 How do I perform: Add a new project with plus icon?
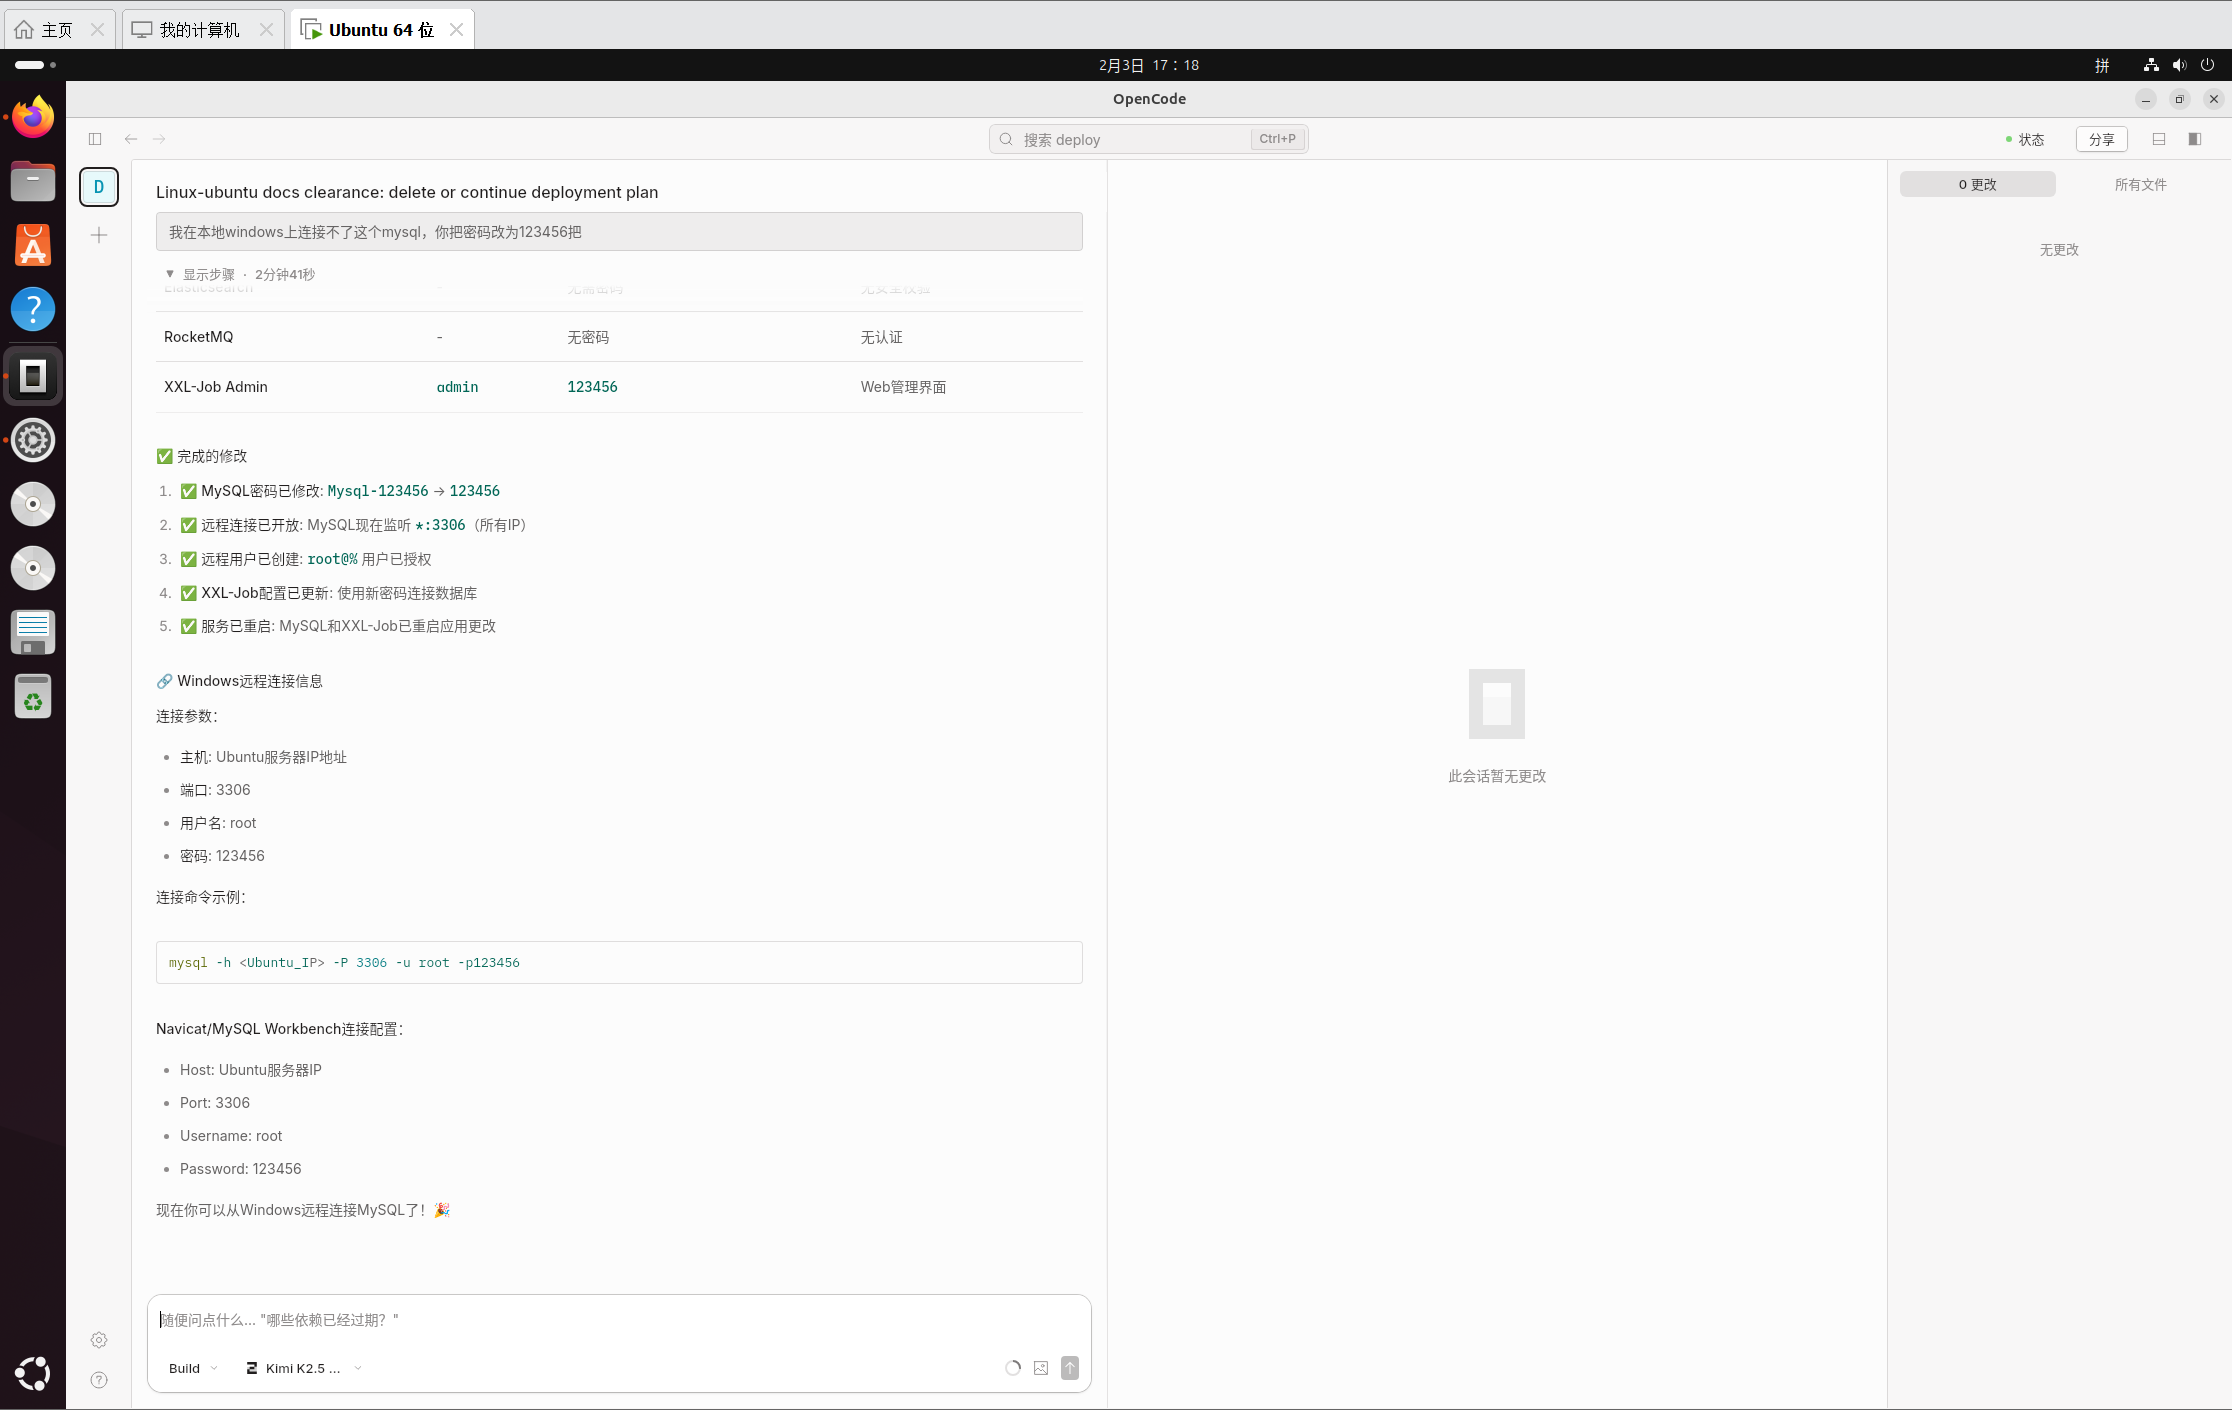point(99,236)
